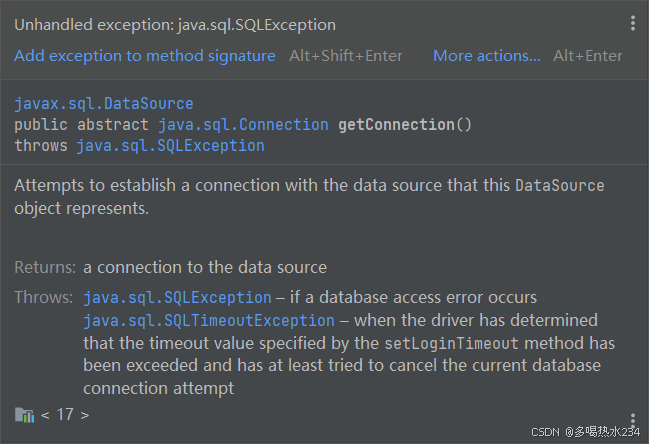Click the inline DataSource code word

[x=560, y=186]
